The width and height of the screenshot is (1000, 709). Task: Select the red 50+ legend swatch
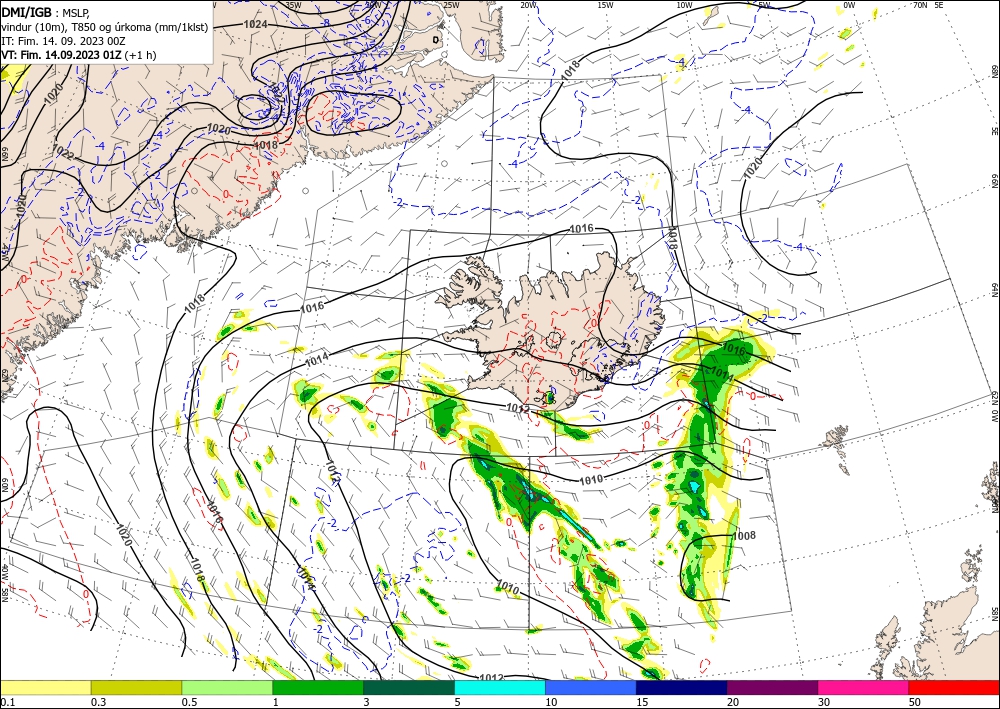pos(954,687)
